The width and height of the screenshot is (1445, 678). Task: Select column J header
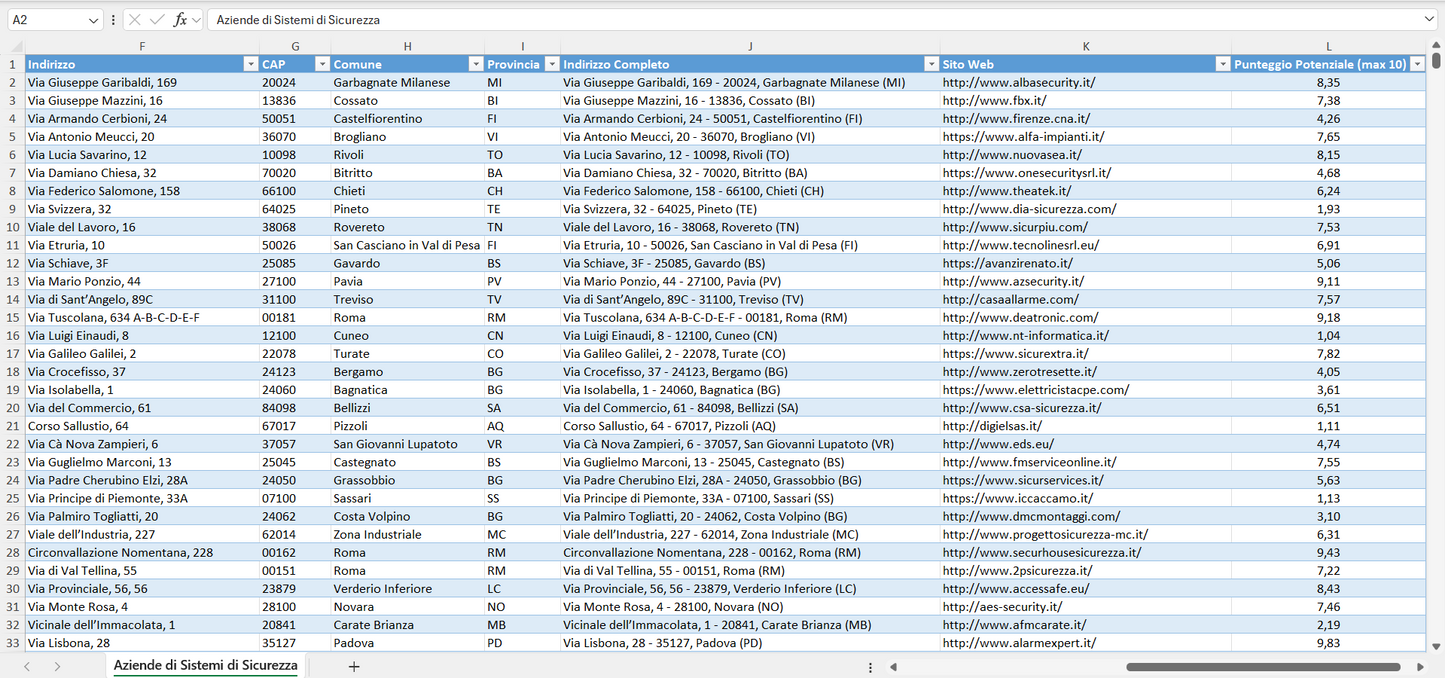pos(750,46)
